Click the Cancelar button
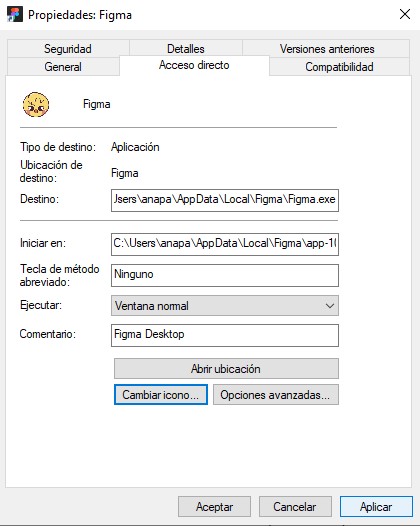This screenshot has height=526, width=420. pos(295,507)
